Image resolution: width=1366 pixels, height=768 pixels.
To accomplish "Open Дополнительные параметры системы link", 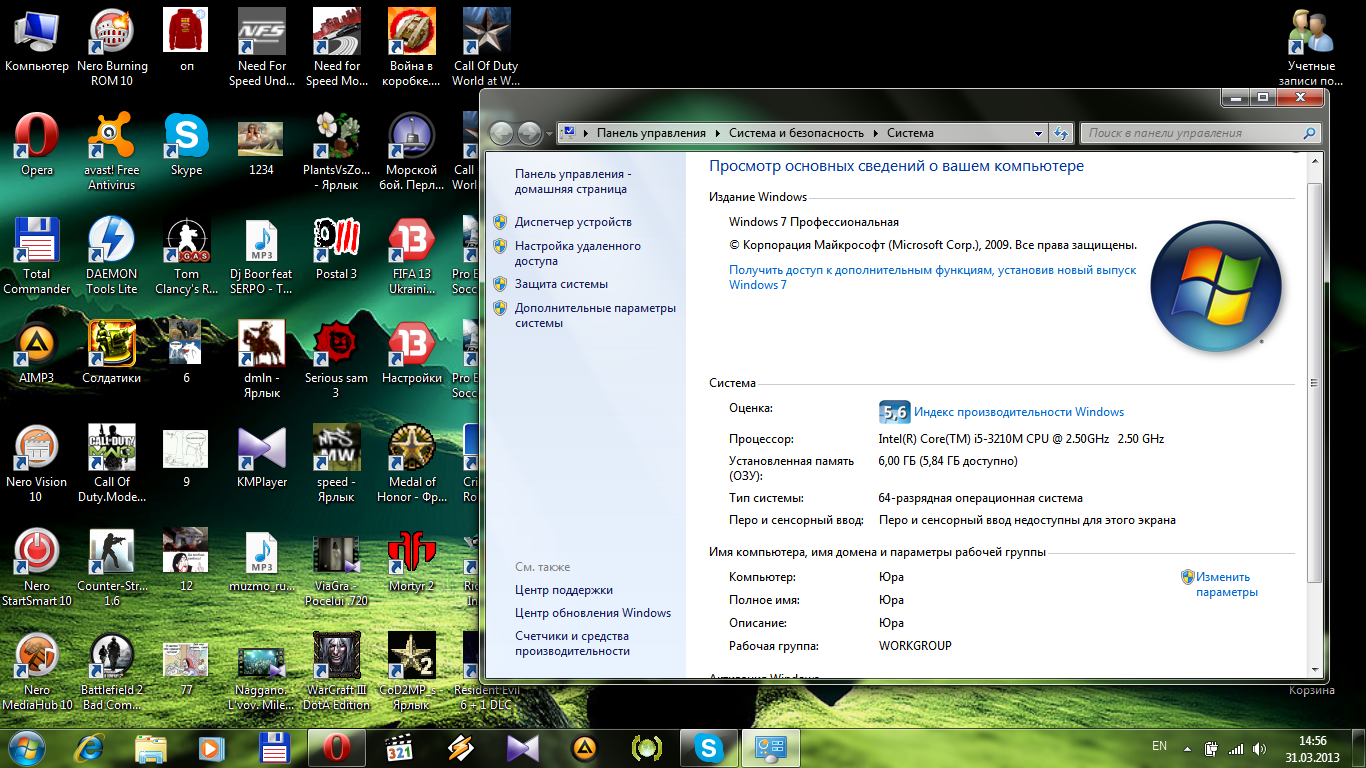I will tap(595, 315).
